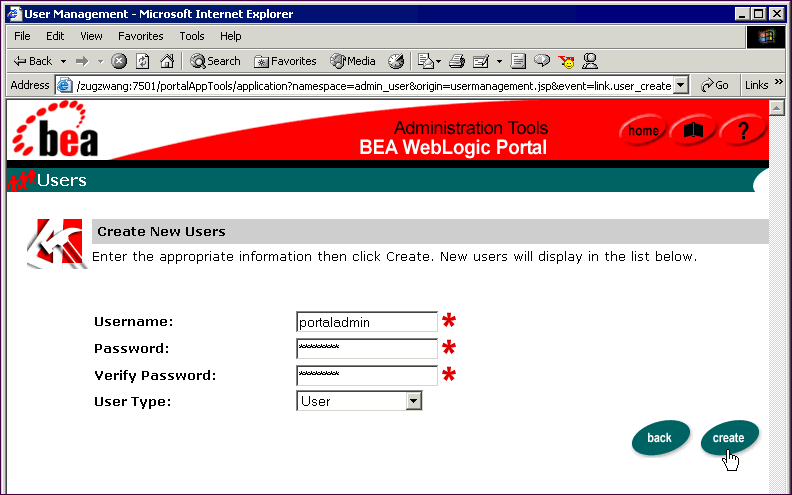Open the Edit icon's dropdown arrow
The height and width of the screenshot is (495, 792).
click(499, 62)
